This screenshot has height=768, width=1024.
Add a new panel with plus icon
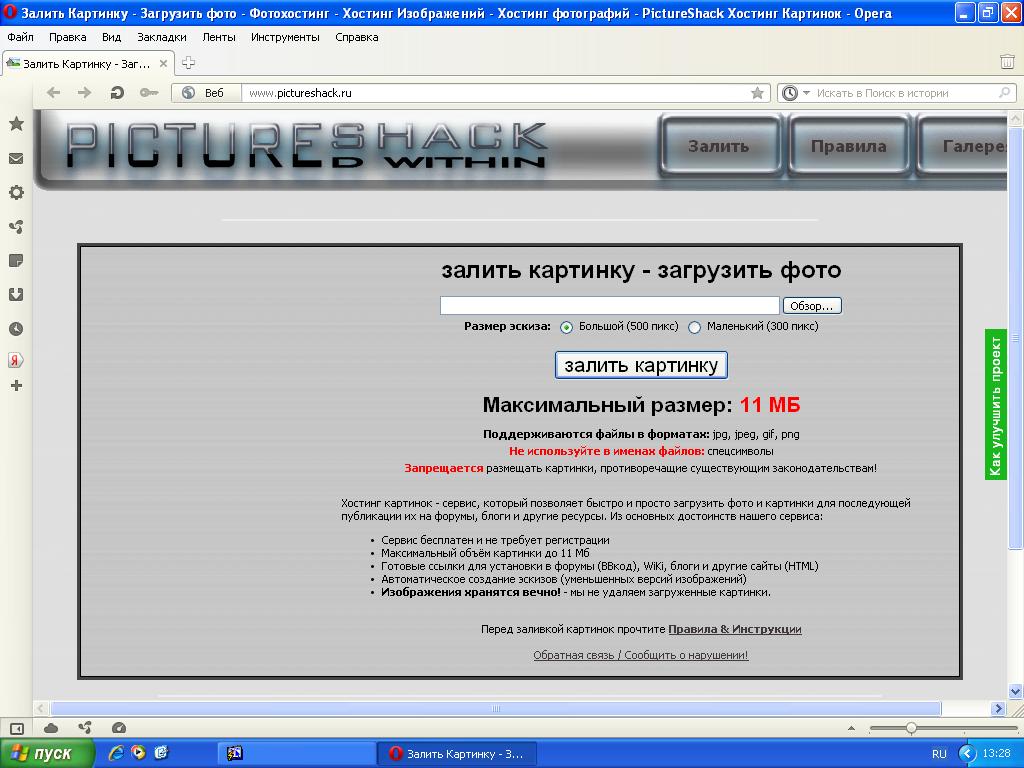pos(16,386)
